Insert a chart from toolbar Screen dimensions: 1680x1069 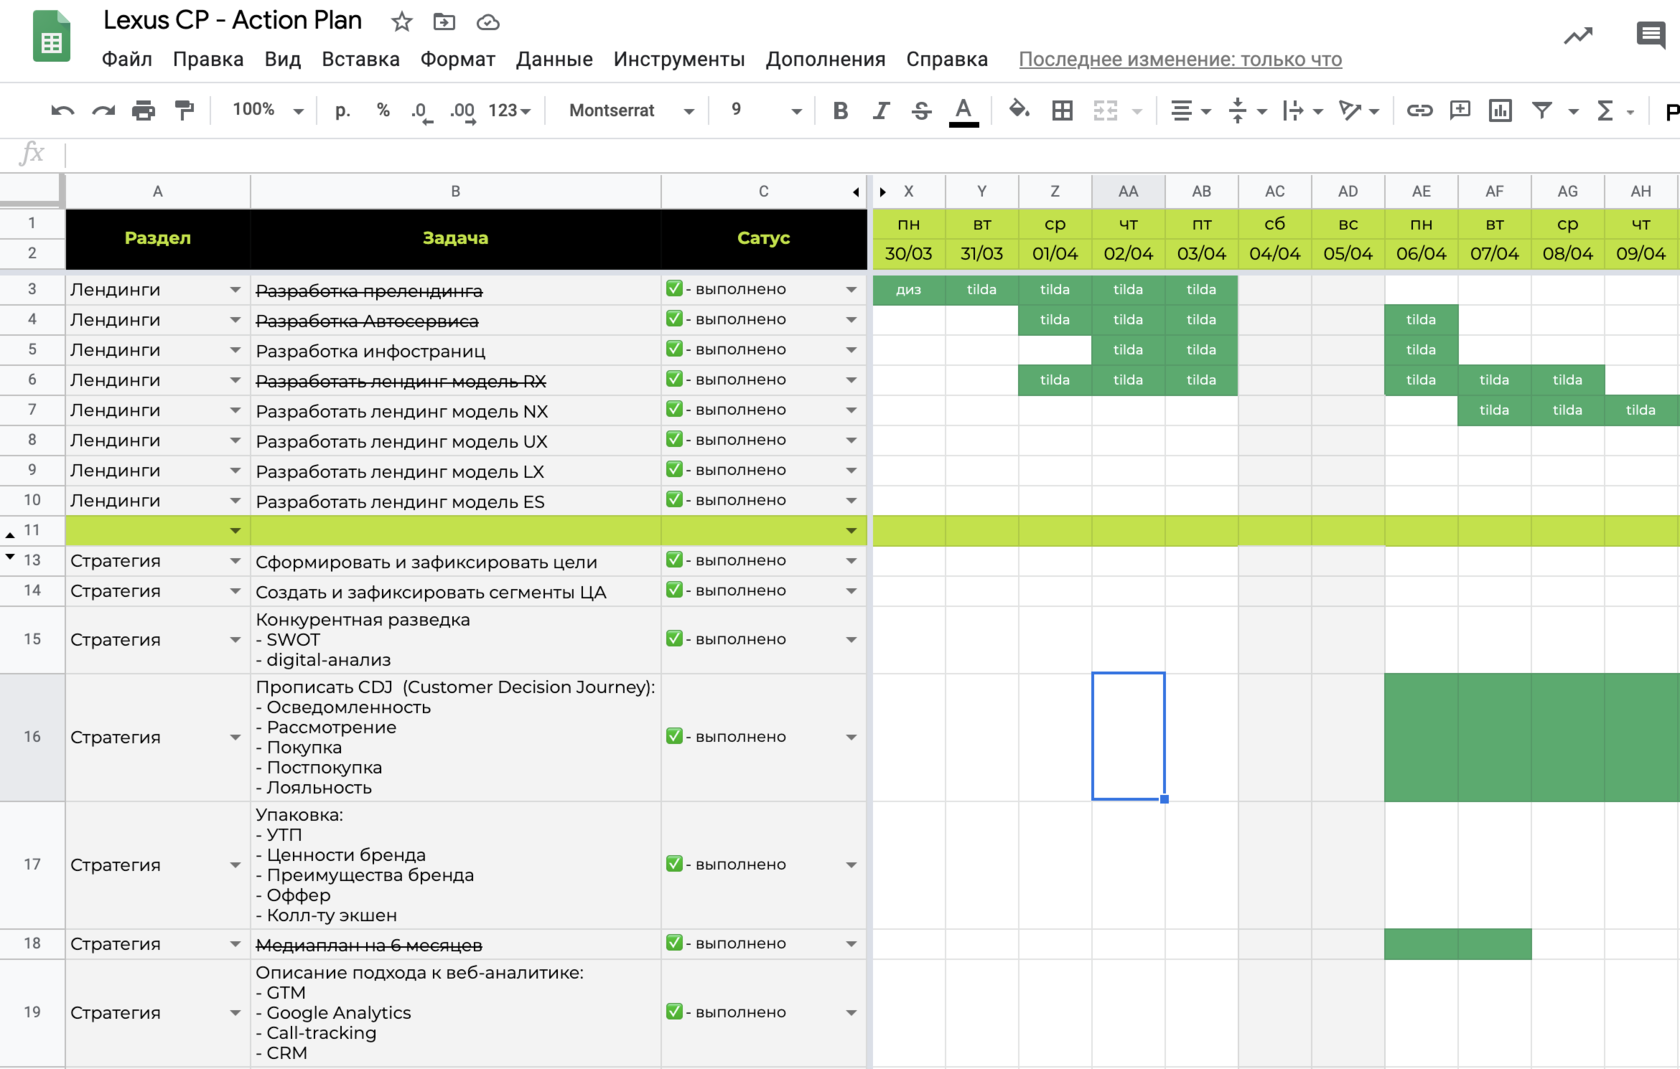point(1500,111)
